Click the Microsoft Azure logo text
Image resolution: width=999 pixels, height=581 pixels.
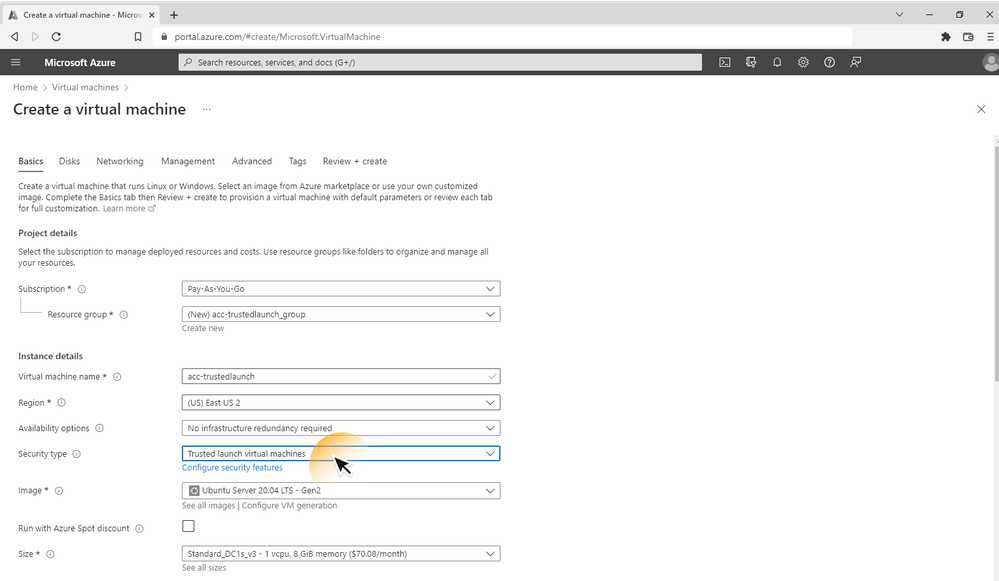80,62
